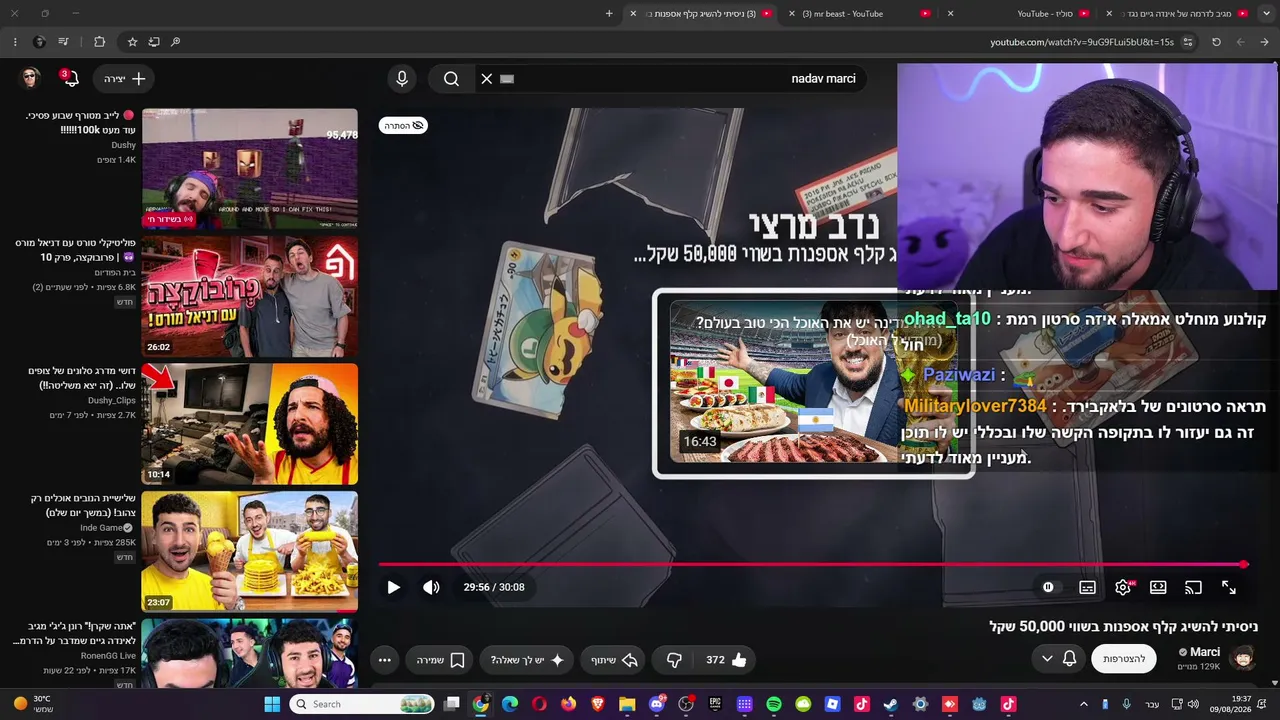This screenshot has width=1280, height=720.
Task: Open the 30°C weather widget
Action: (x=34, y=704)
